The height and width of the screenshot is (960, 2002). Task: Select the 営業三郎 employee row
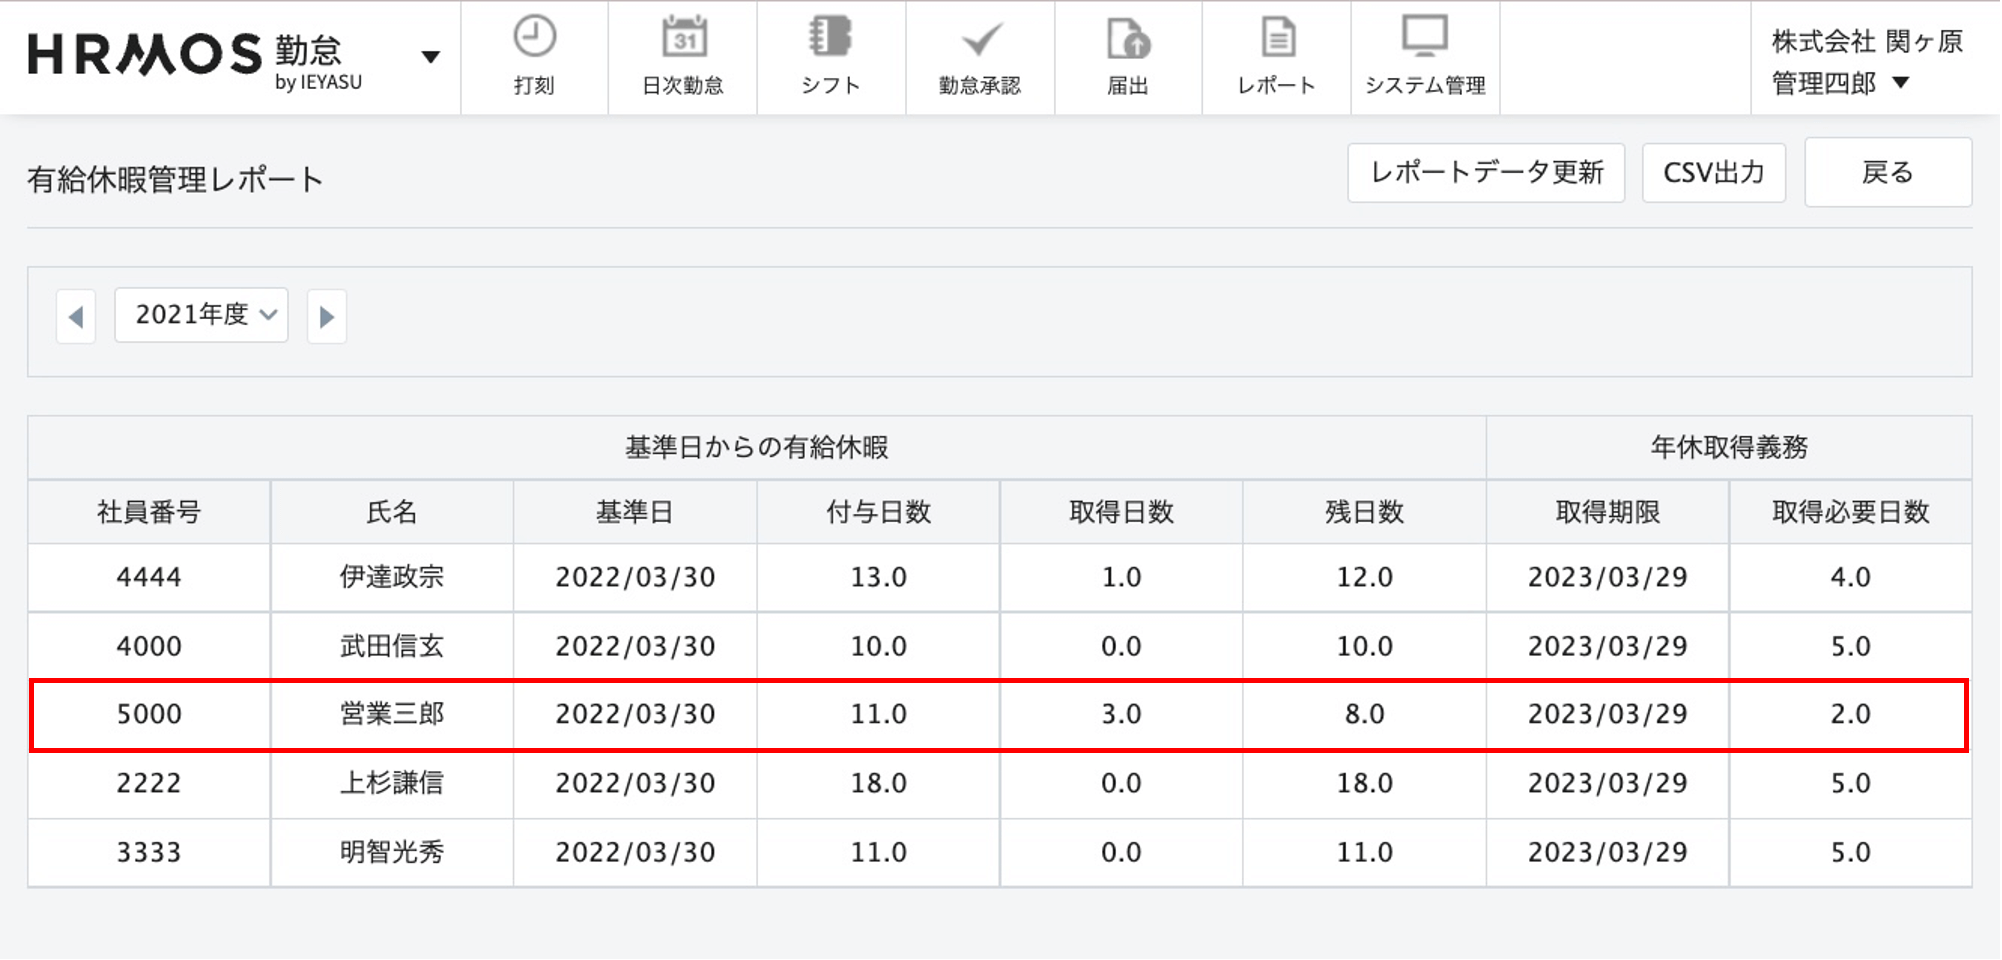pos(392,714)
